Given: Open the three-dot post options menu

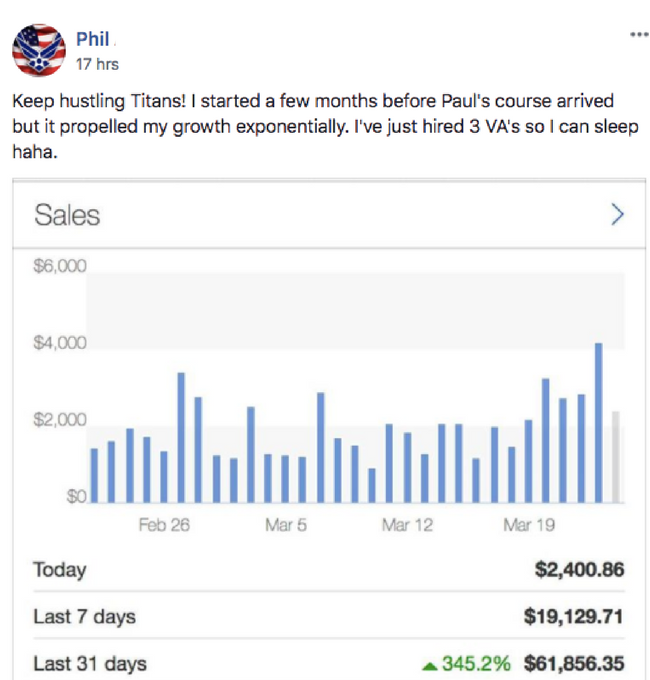Looking at the screenshot, I should 639,34.
